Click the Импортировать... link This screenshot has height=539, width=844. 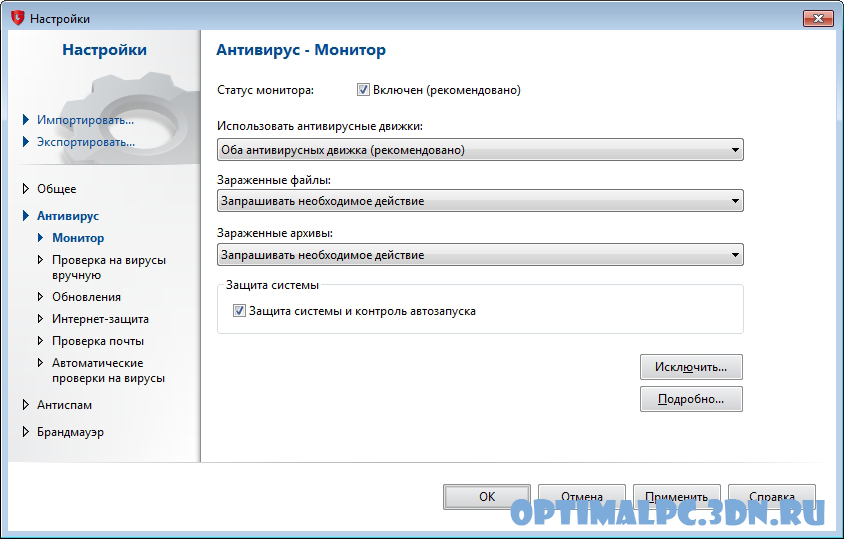pos(85,120)
